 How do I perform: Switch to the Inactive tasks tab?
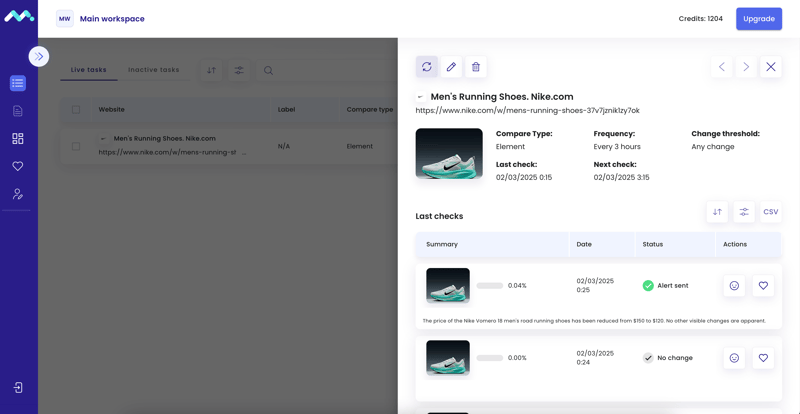coord(154,70)
